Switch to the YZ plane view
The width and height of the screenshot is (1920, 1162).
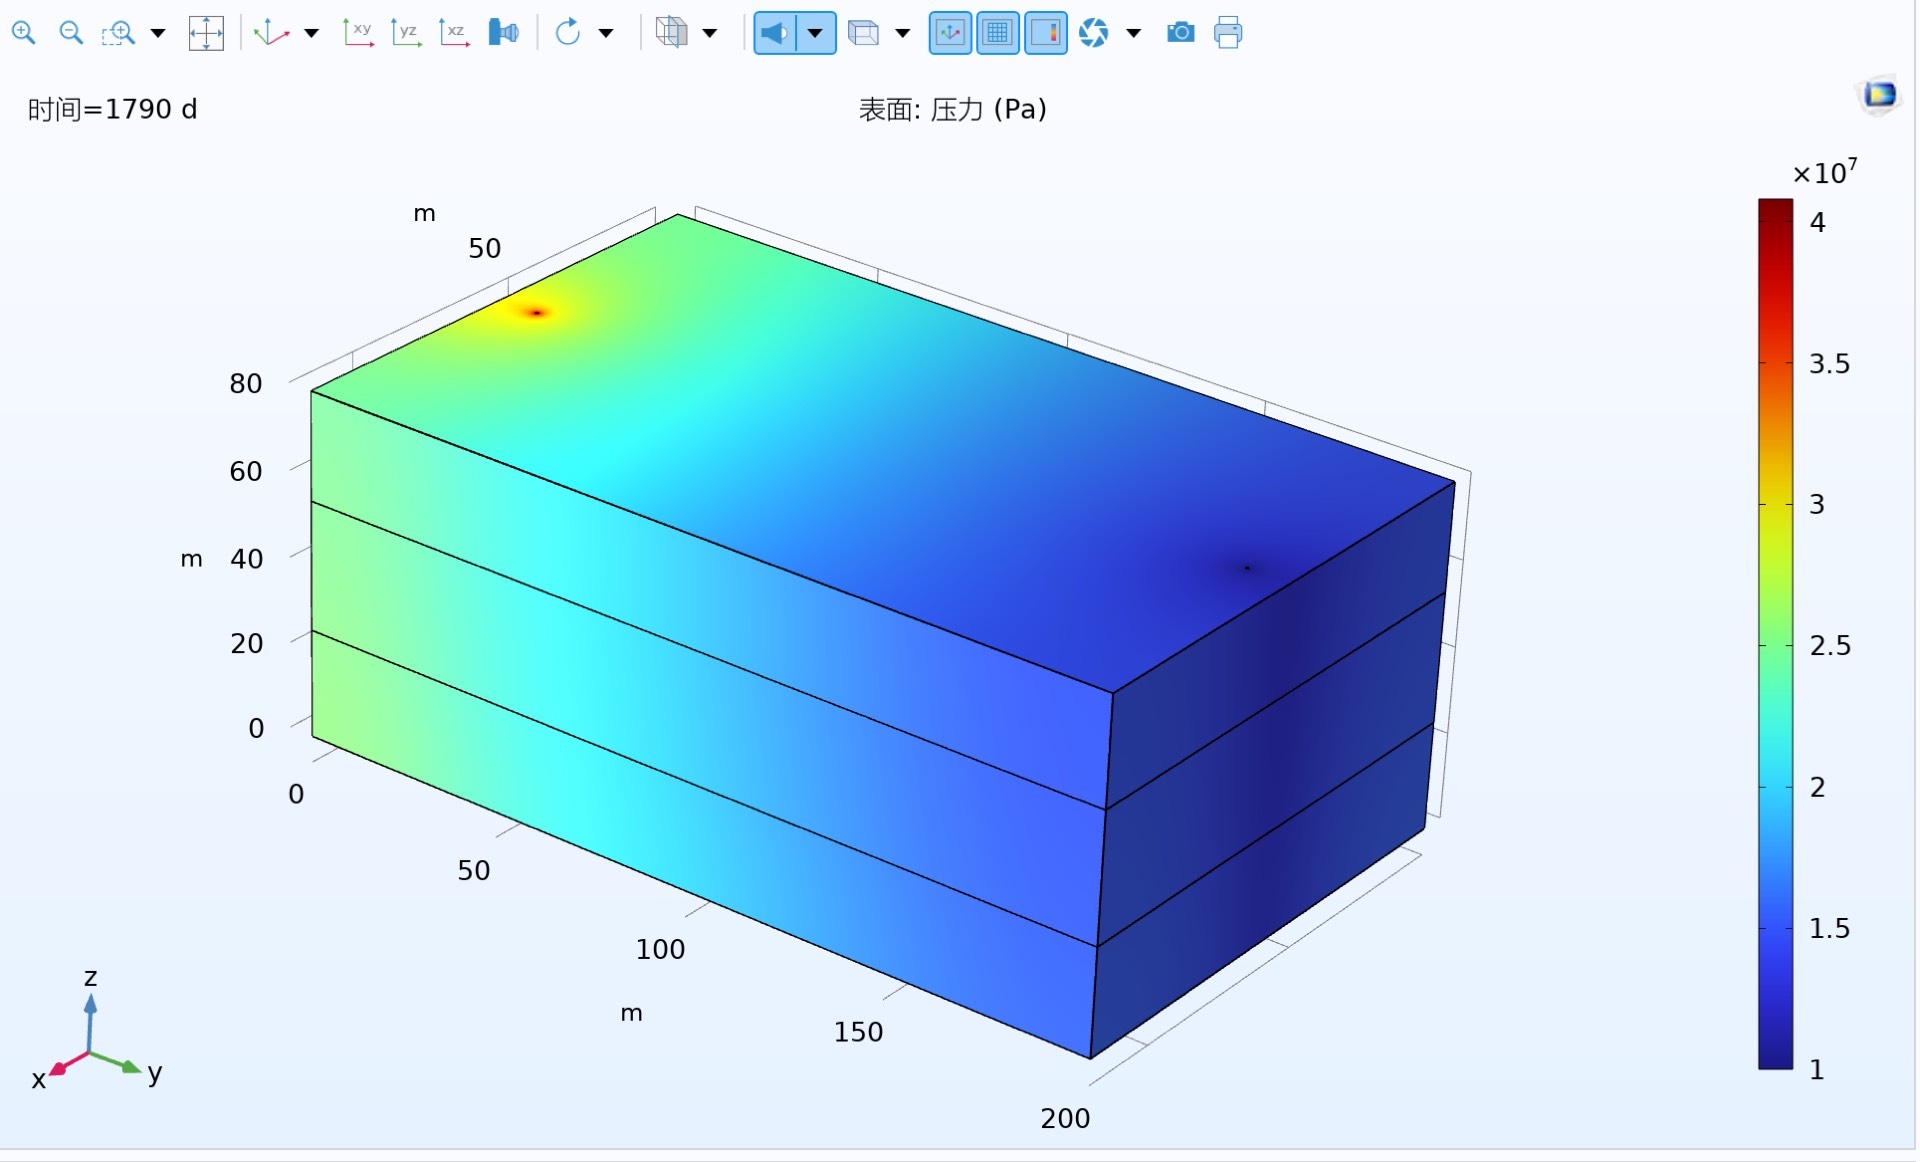[406, 33]
